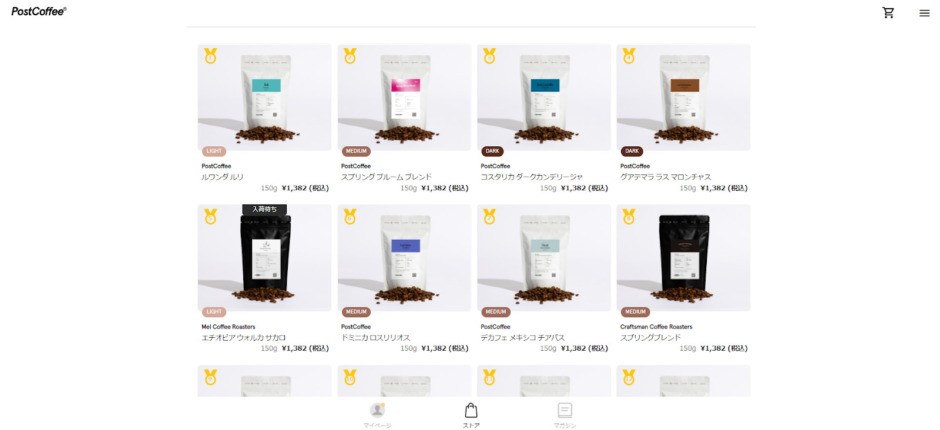The image size is (940, 430).
Task: Click medal icon on グアテマラ ラス マロンチャス card
Action: [628, 56]
